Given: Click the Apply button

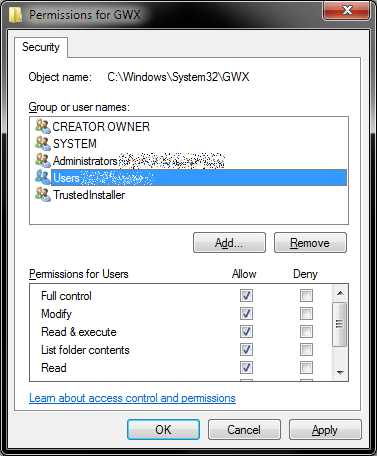Looking at the screenshot, I should pyautogui.click(x=325, y=429).
